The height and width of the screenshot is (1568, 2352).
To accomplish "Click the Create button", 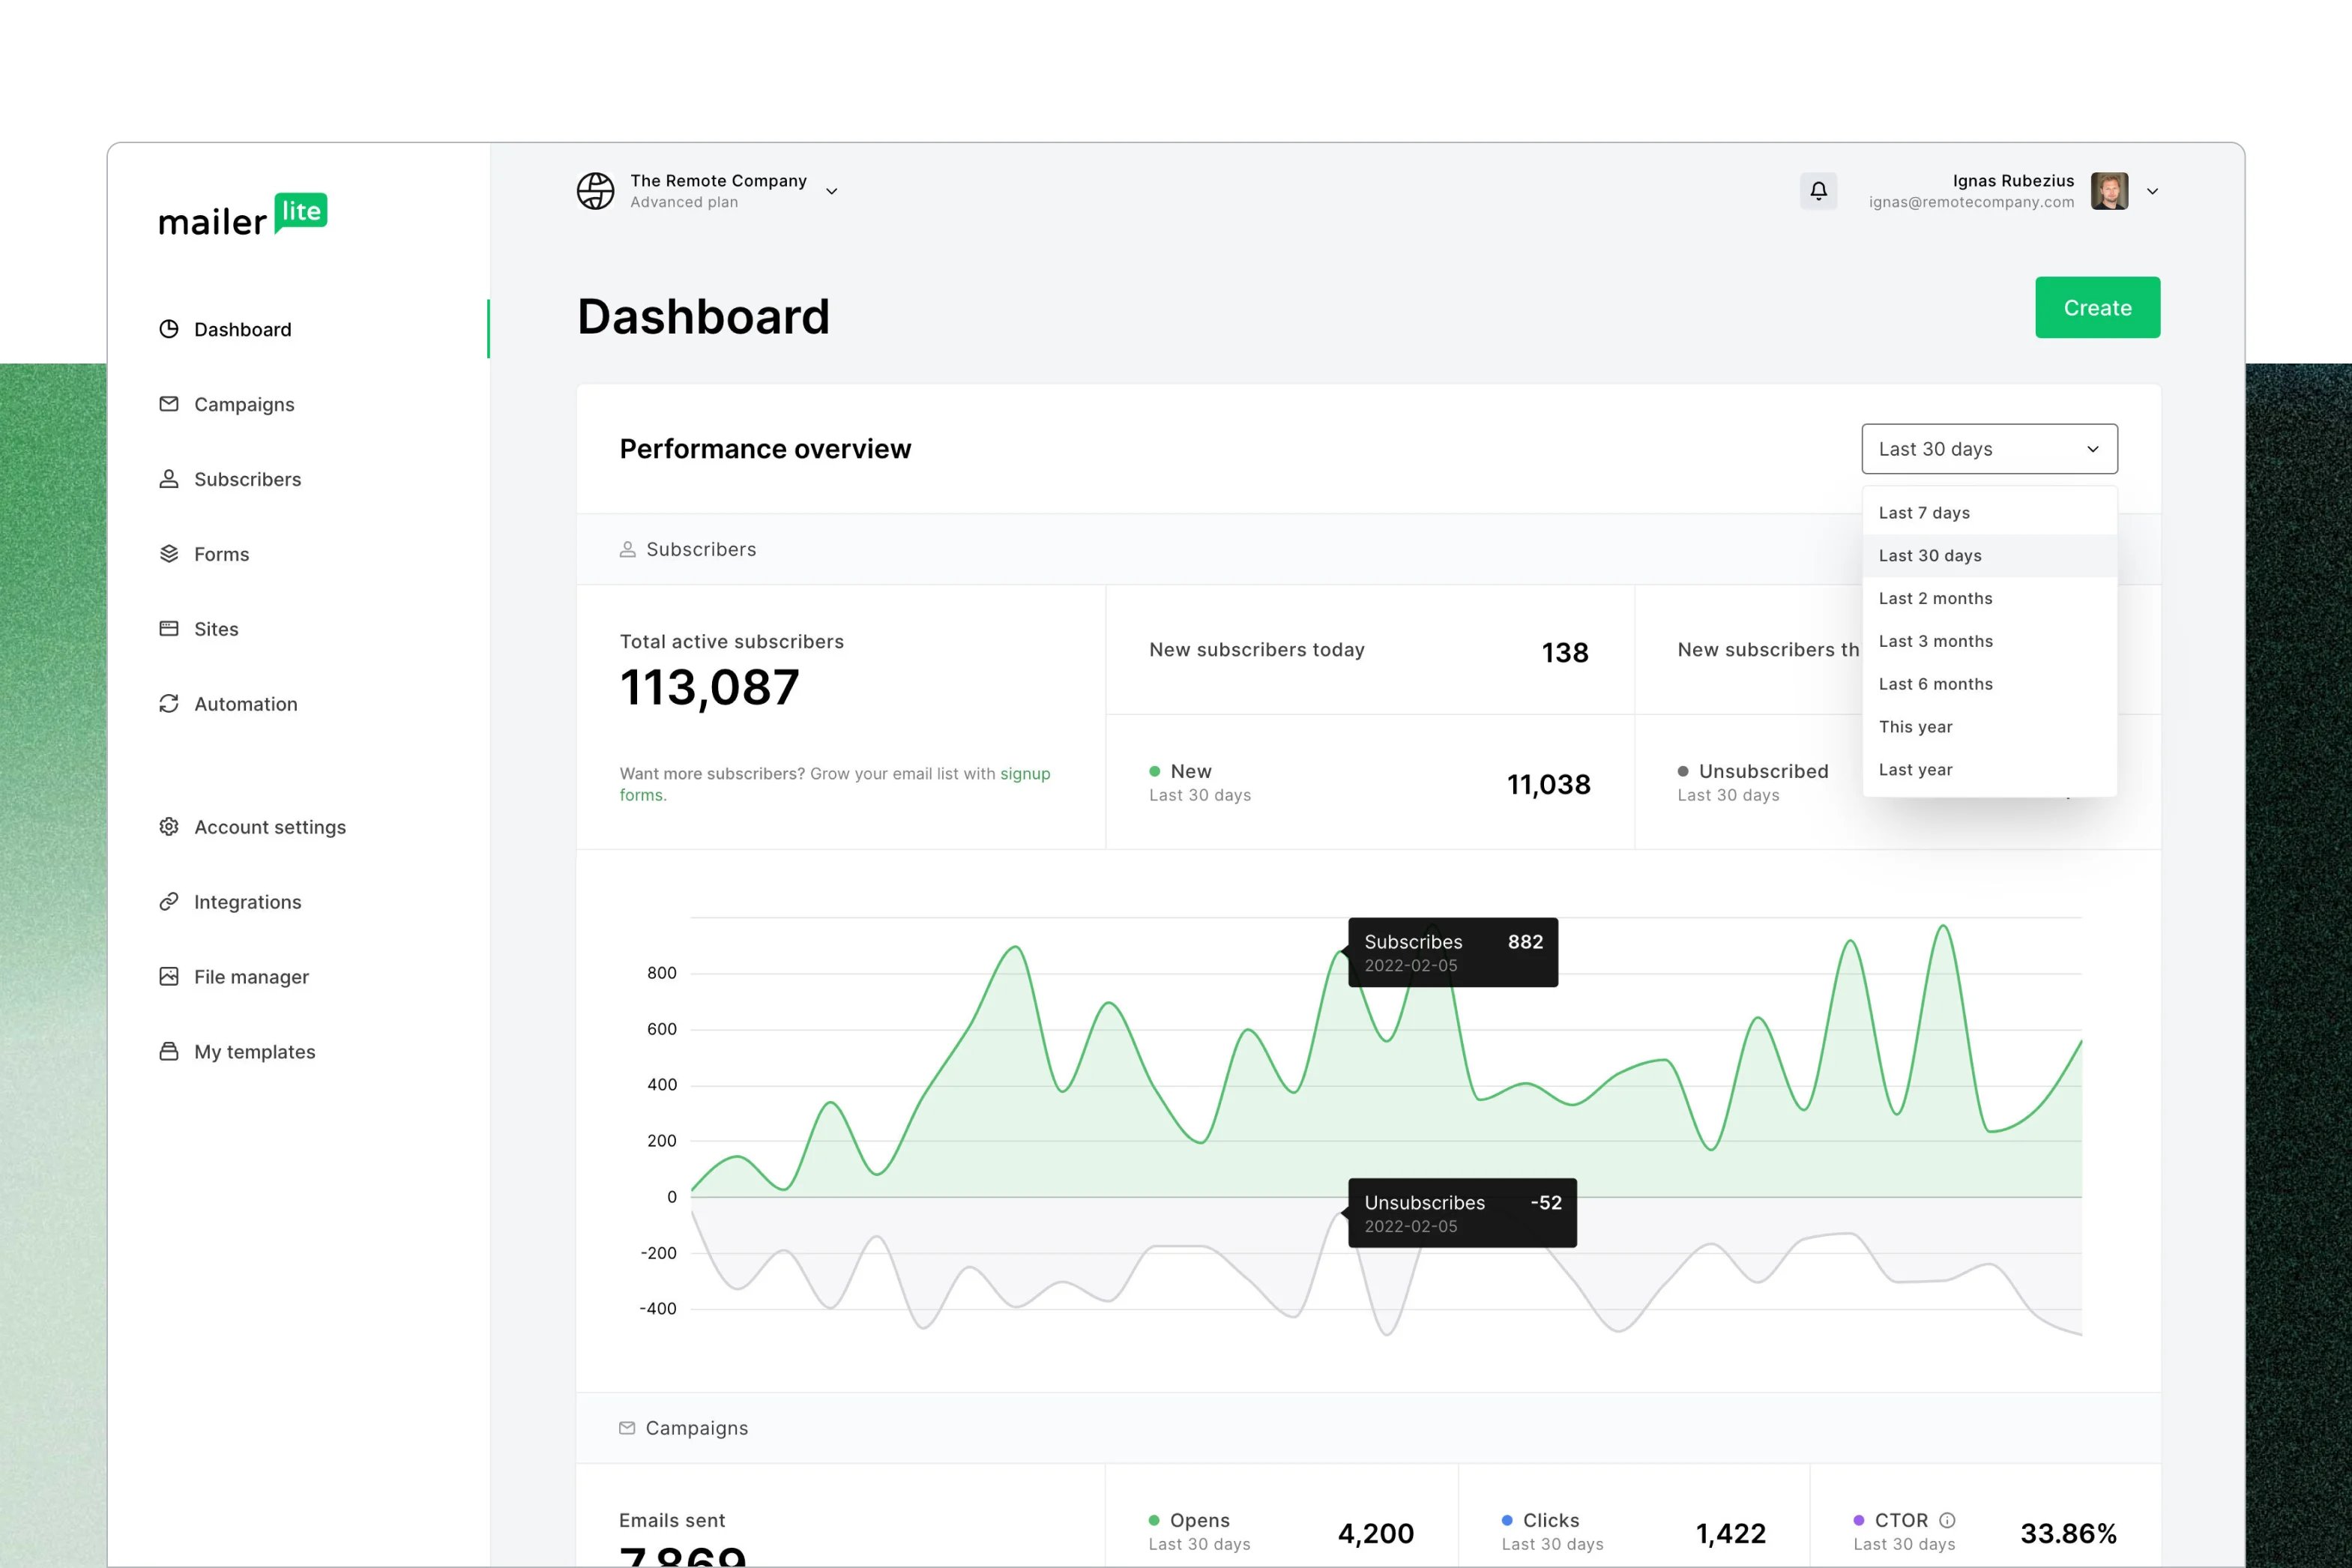I will (2097, 307).
